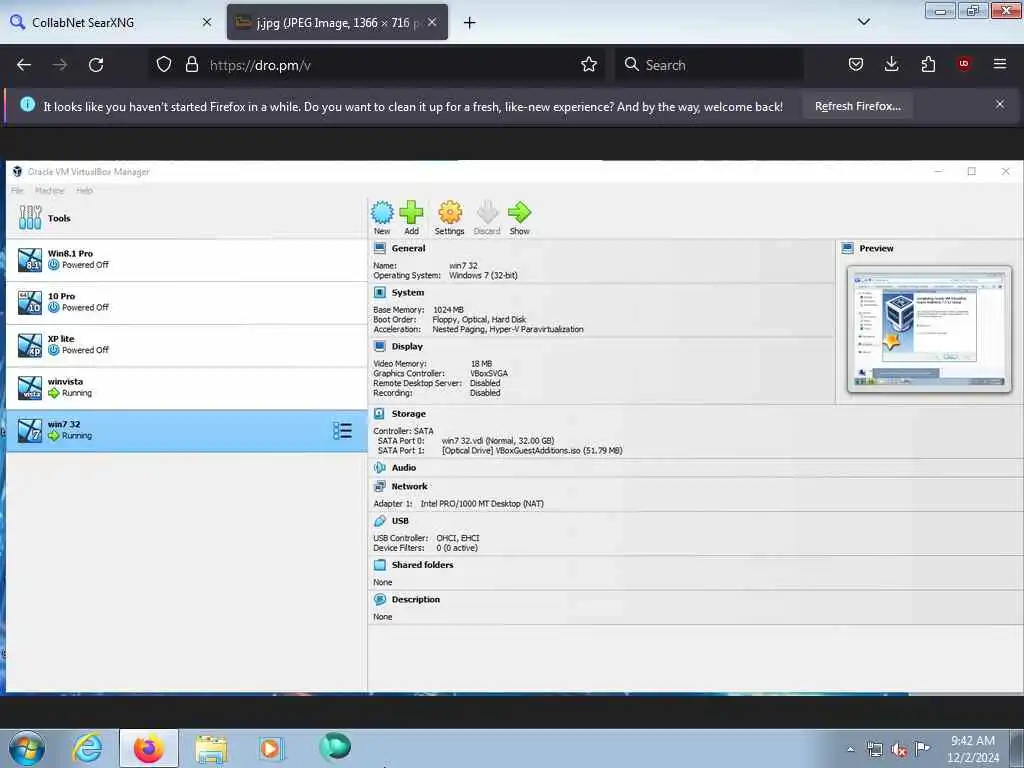The image size is (1024, 768).
Task: Reload the page in Firefox
Action: click(96, 65)
